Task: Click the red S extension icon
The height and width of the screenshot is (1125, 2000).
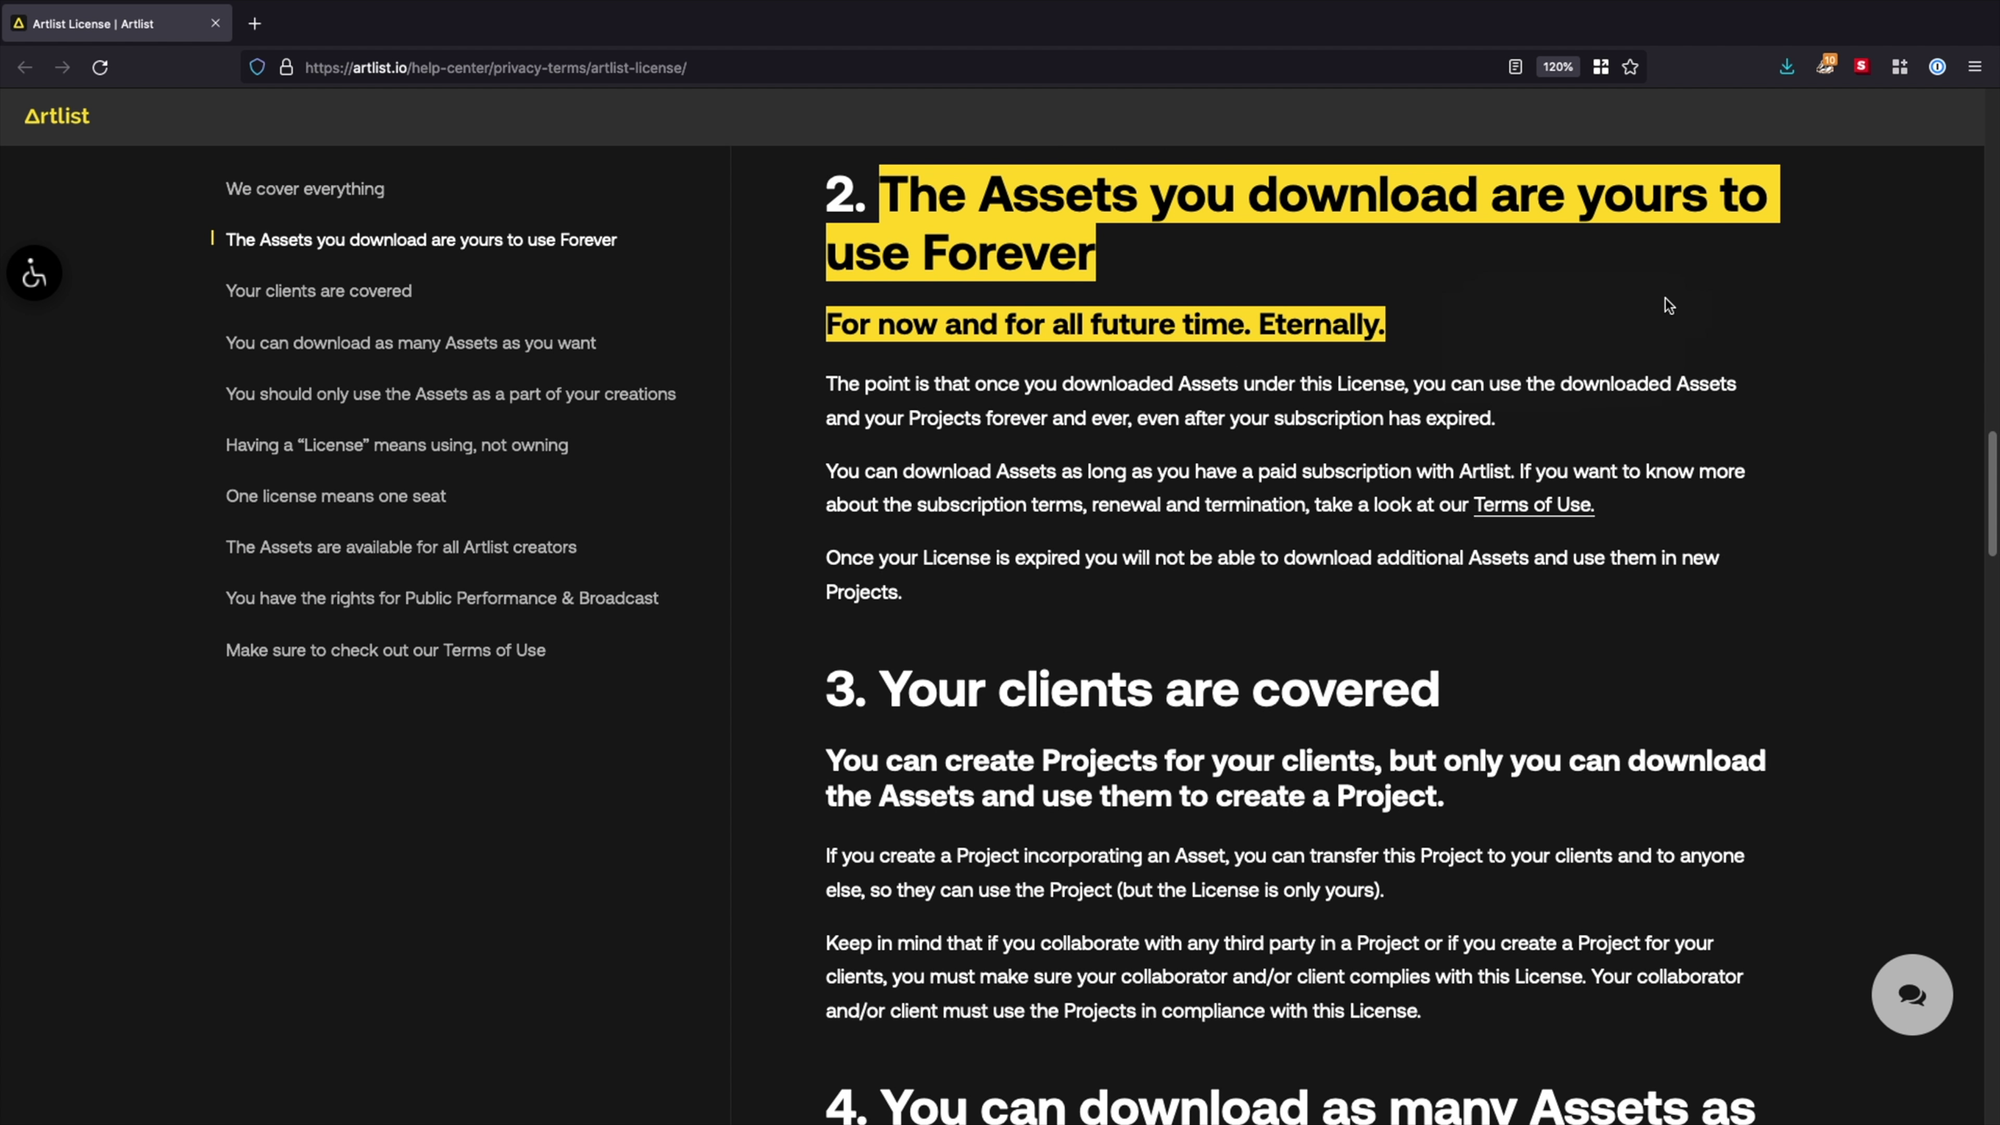Action: (x=1861, y=66)
